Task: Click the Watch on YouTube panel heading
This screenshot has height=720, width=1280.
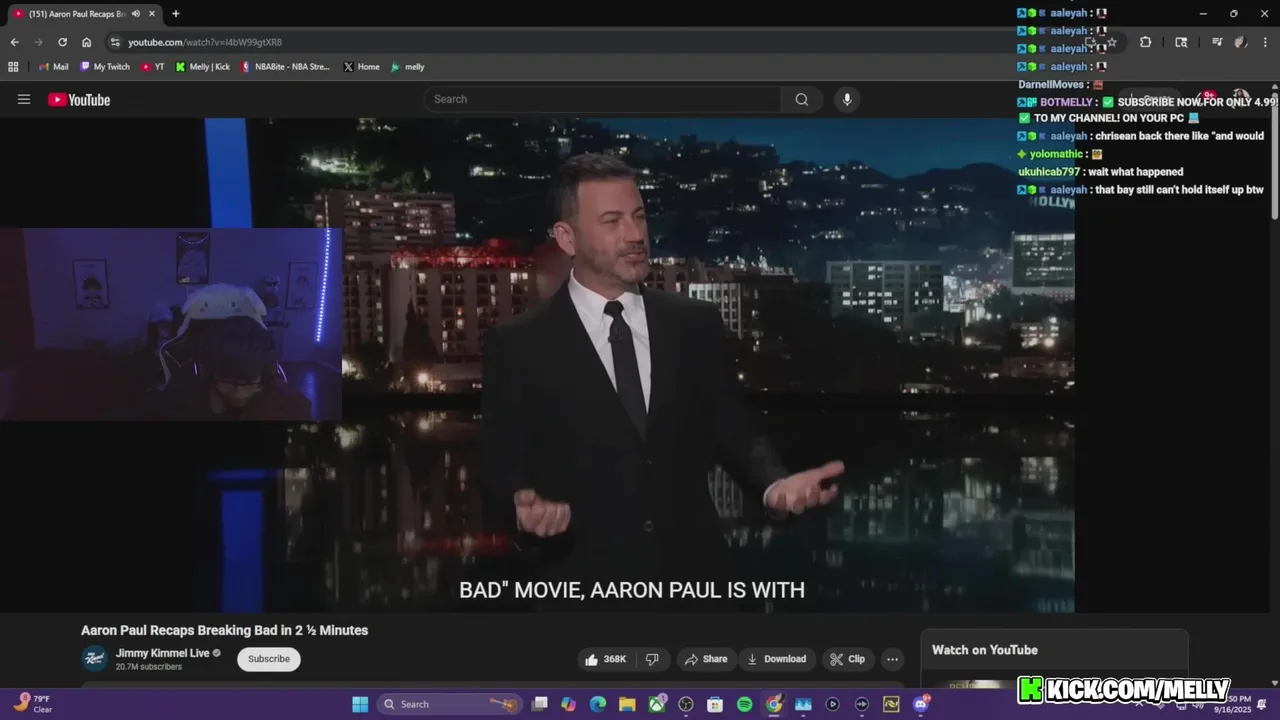Action: (984, 650)
